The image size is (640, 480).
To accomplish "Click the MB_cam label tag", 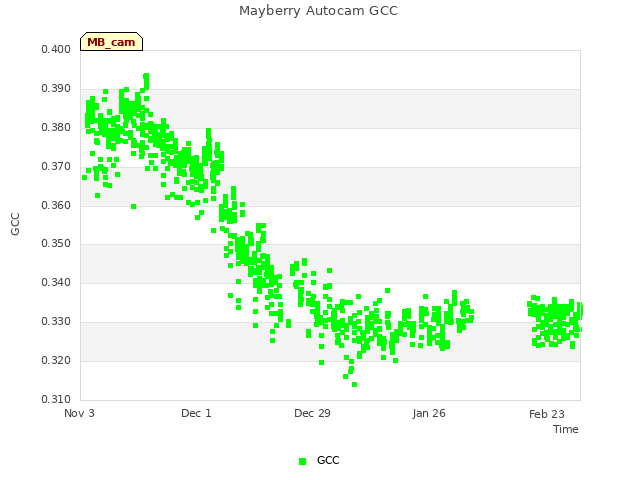I will [111, 42].
